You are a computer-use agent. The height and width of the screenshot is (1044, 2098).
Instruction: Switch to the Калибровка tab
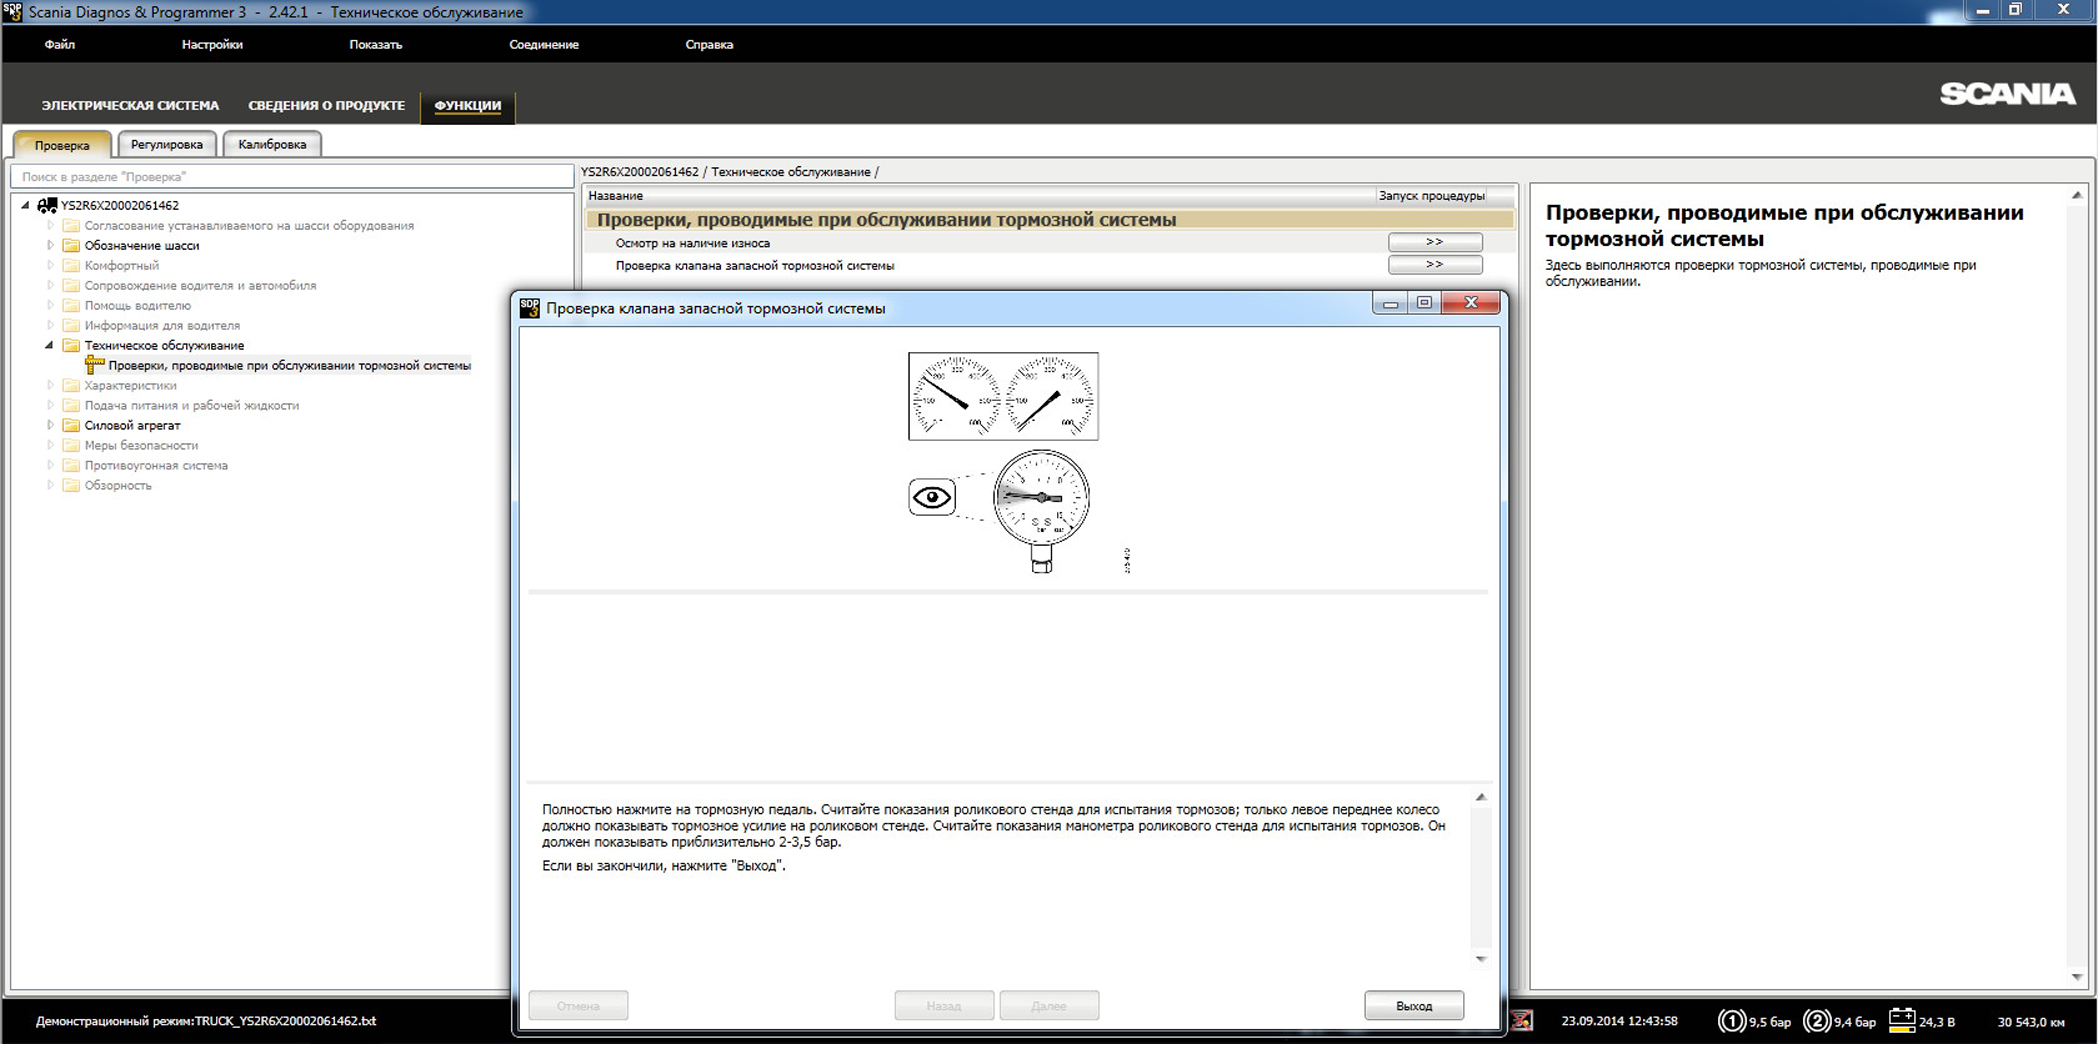272,144
